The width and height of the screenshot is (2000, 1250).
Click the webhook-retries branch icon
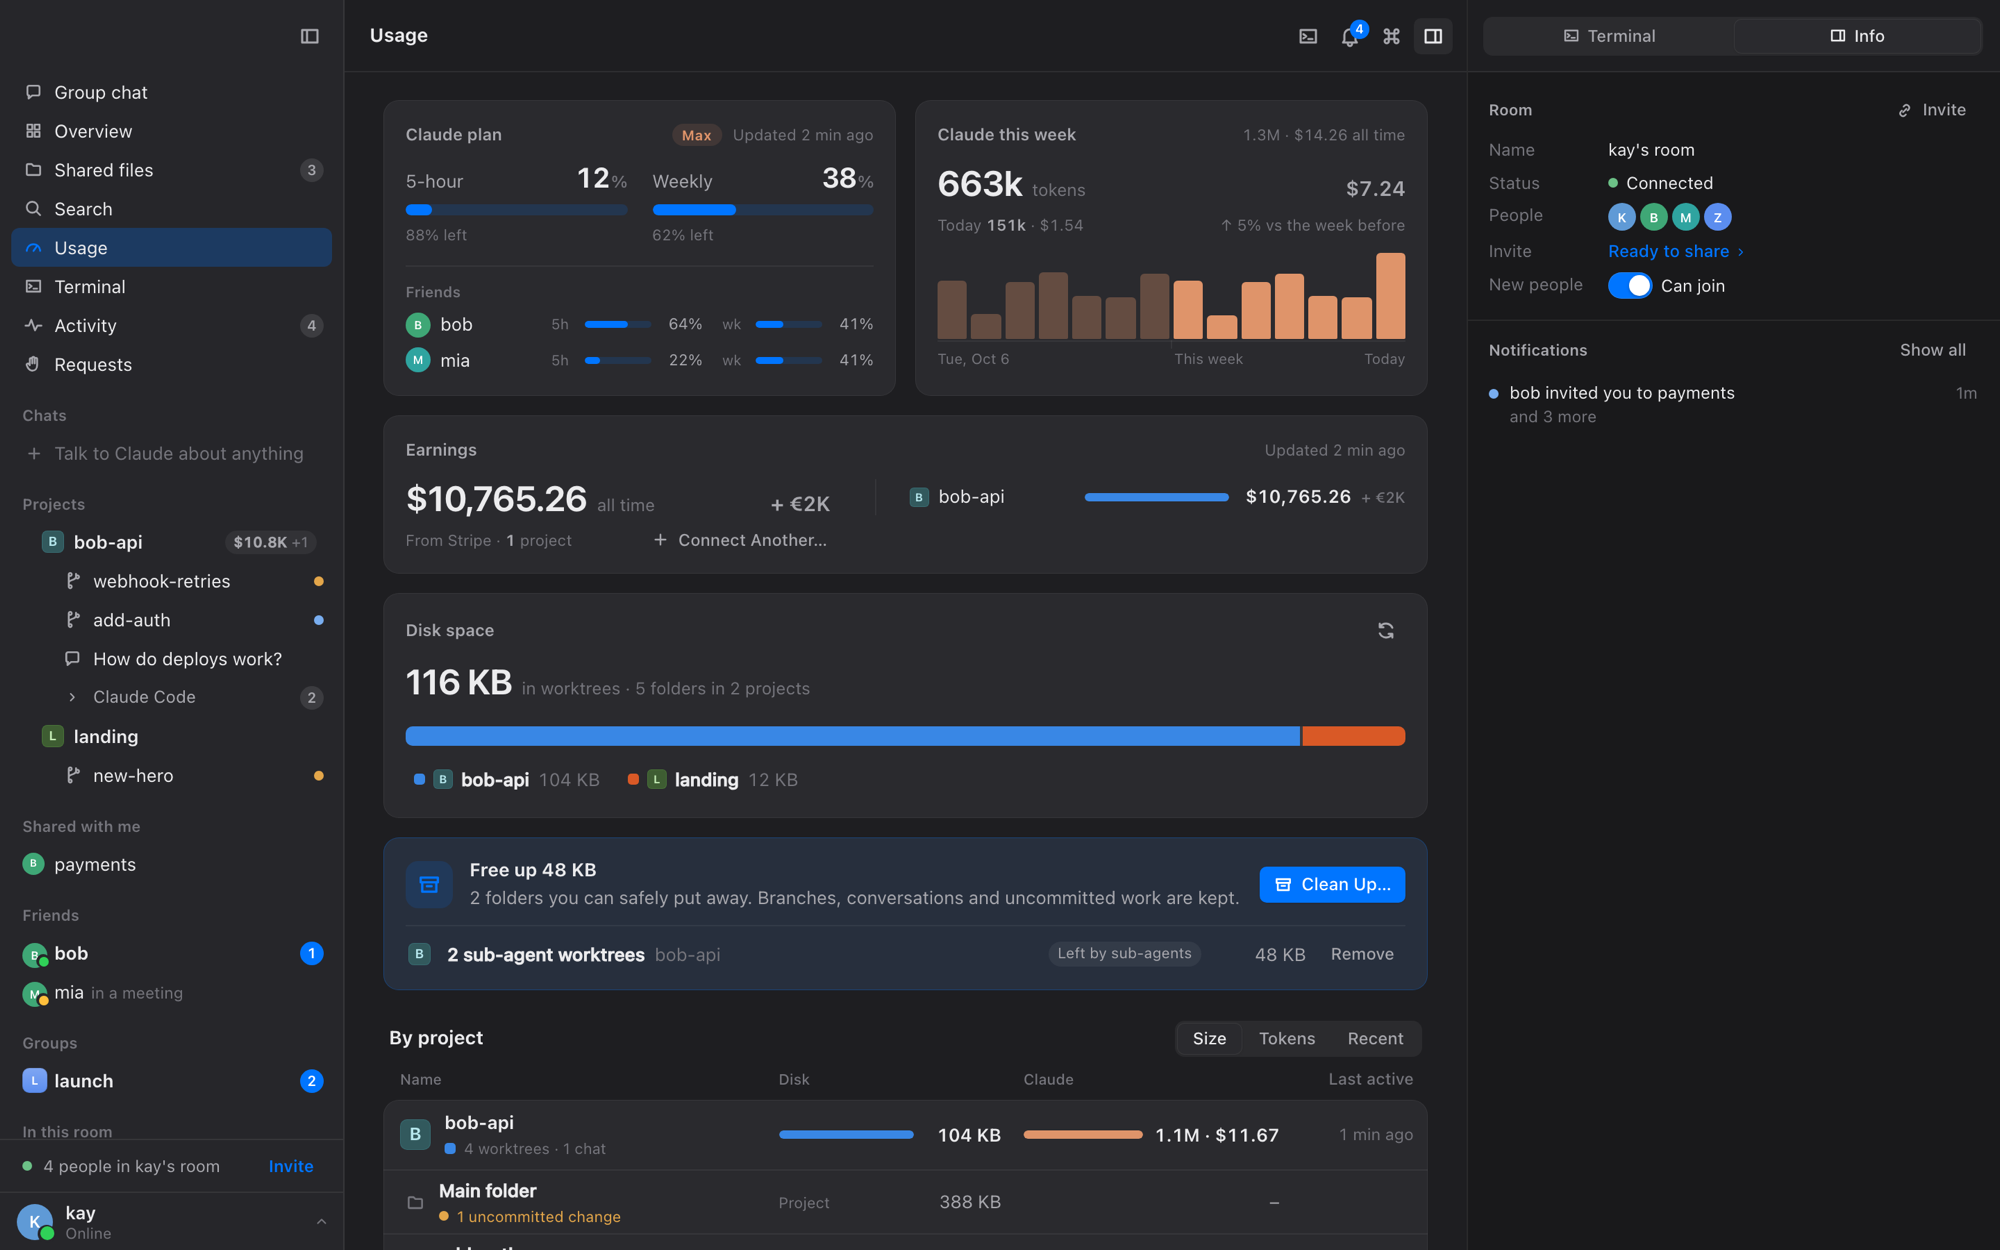click(x=72, y=581)
